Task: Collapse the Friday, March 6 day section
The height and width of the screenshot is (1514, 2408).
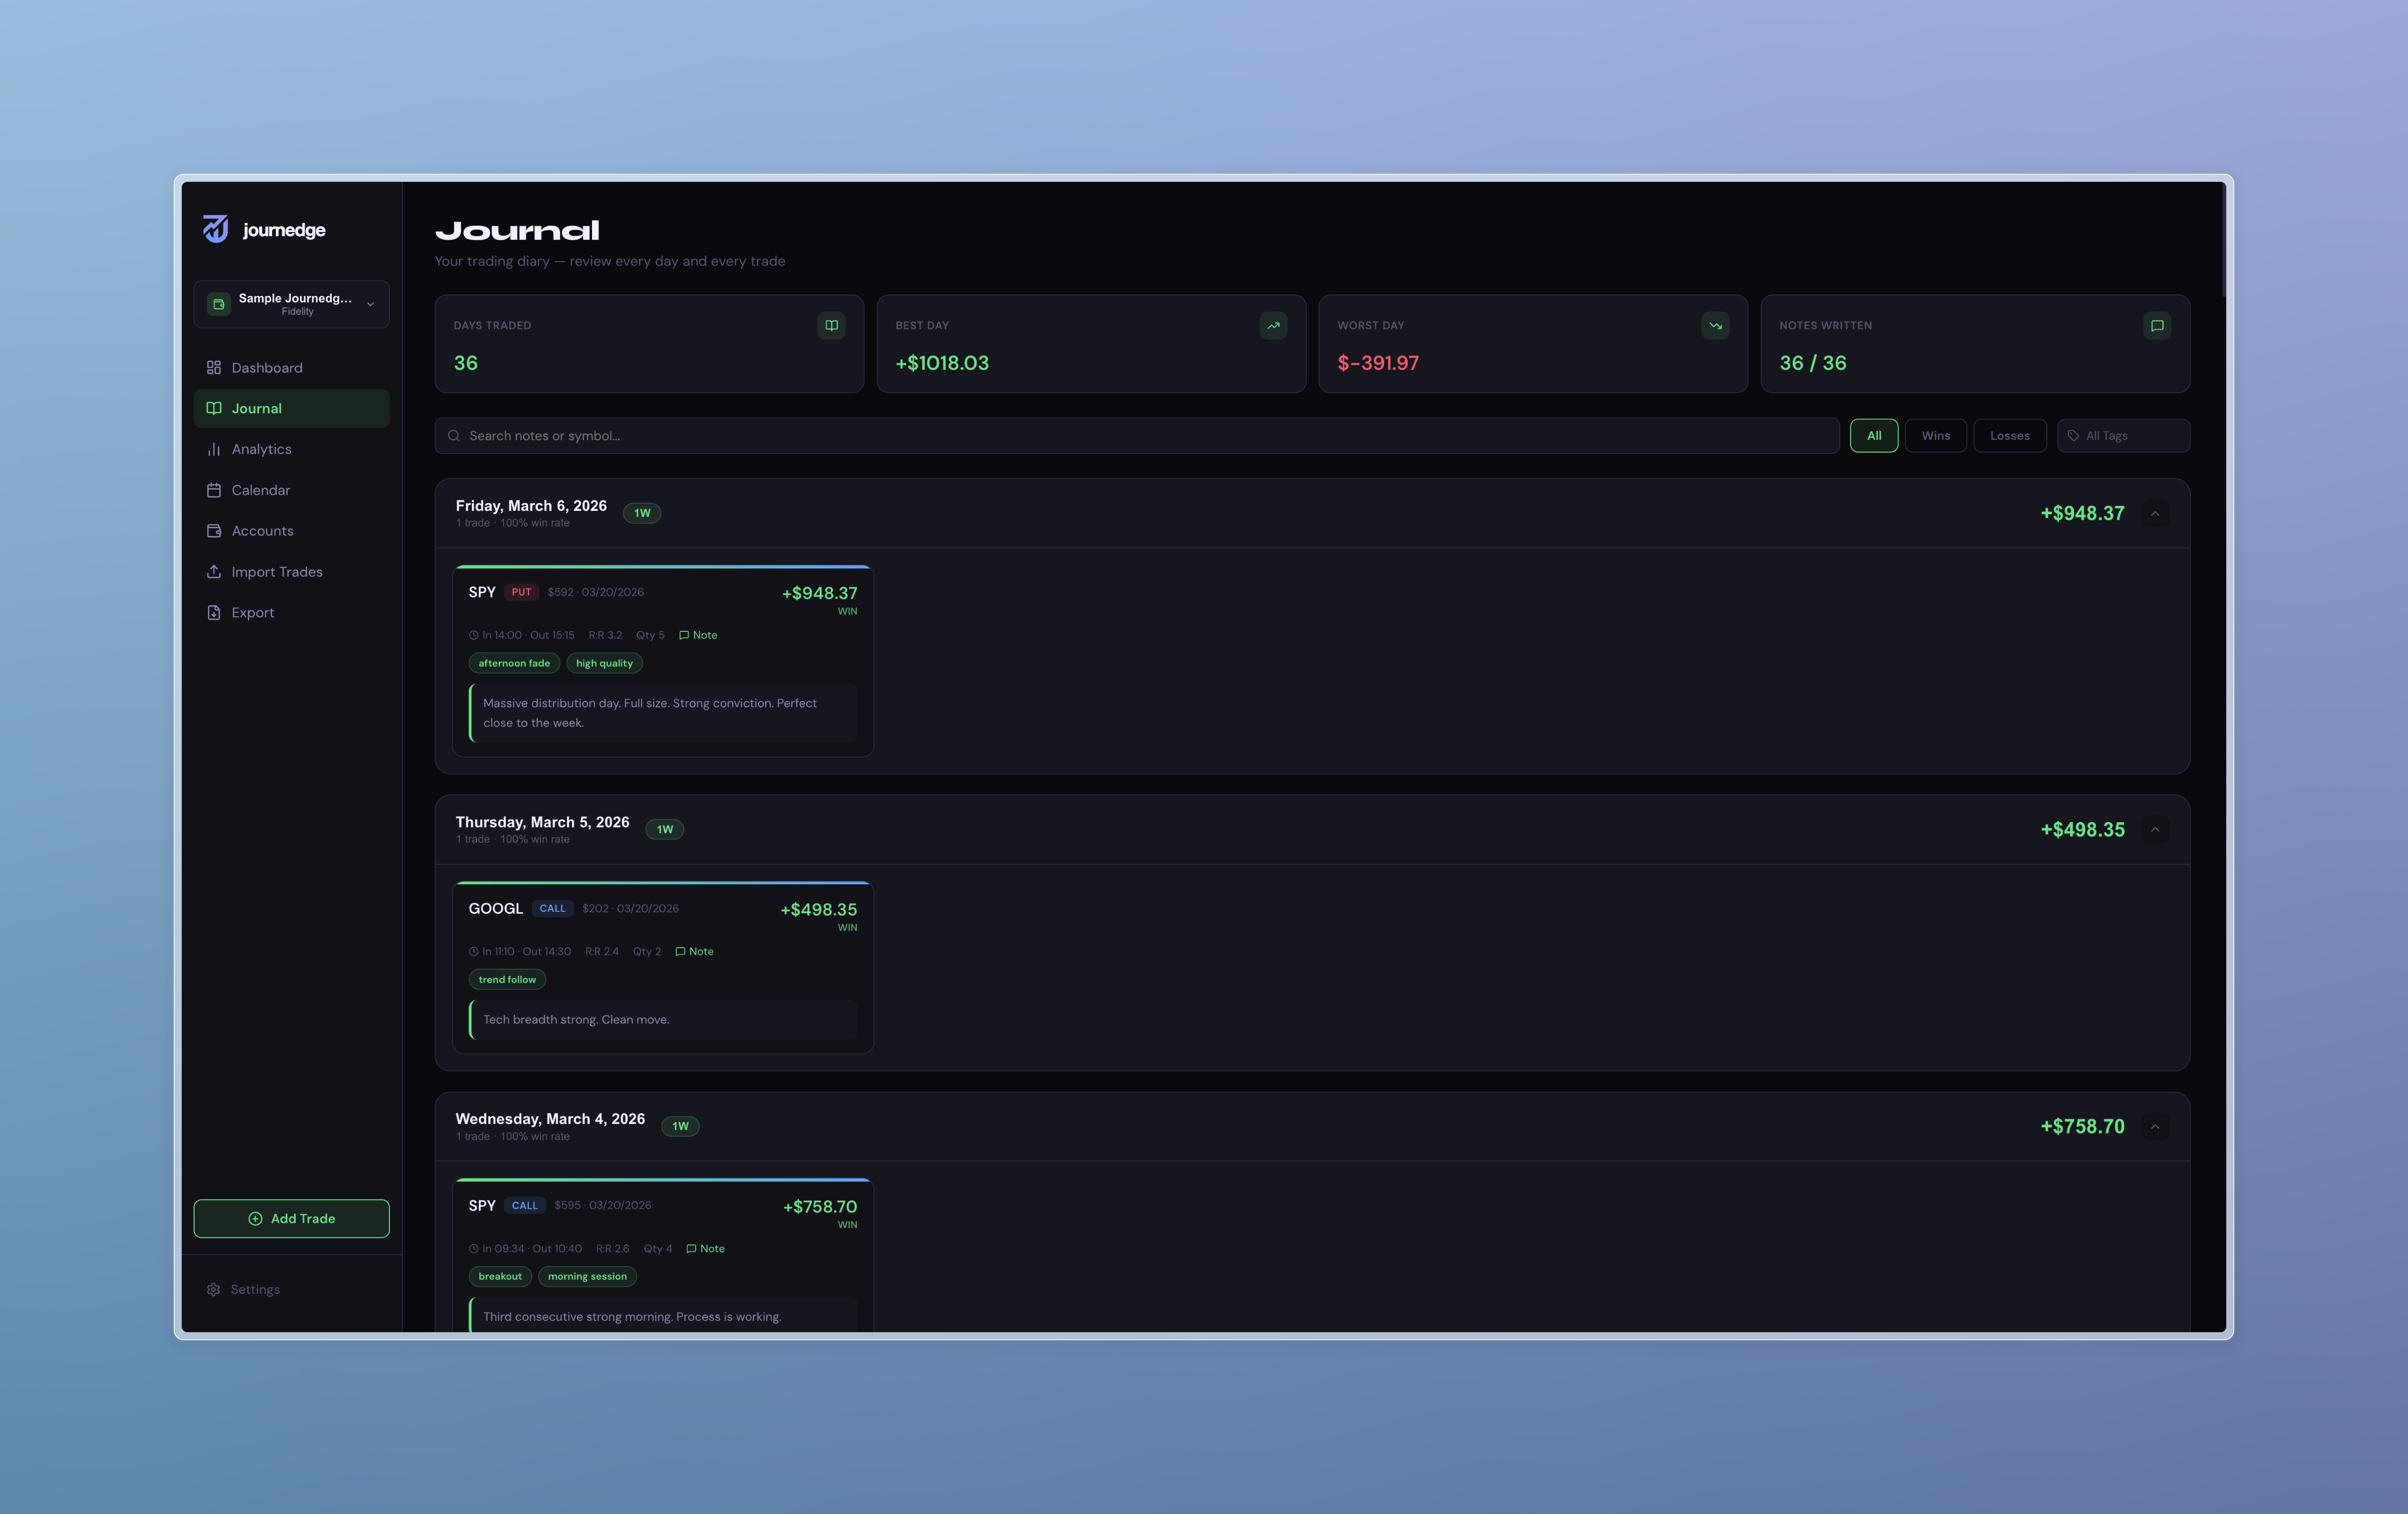Action: 2155,514
